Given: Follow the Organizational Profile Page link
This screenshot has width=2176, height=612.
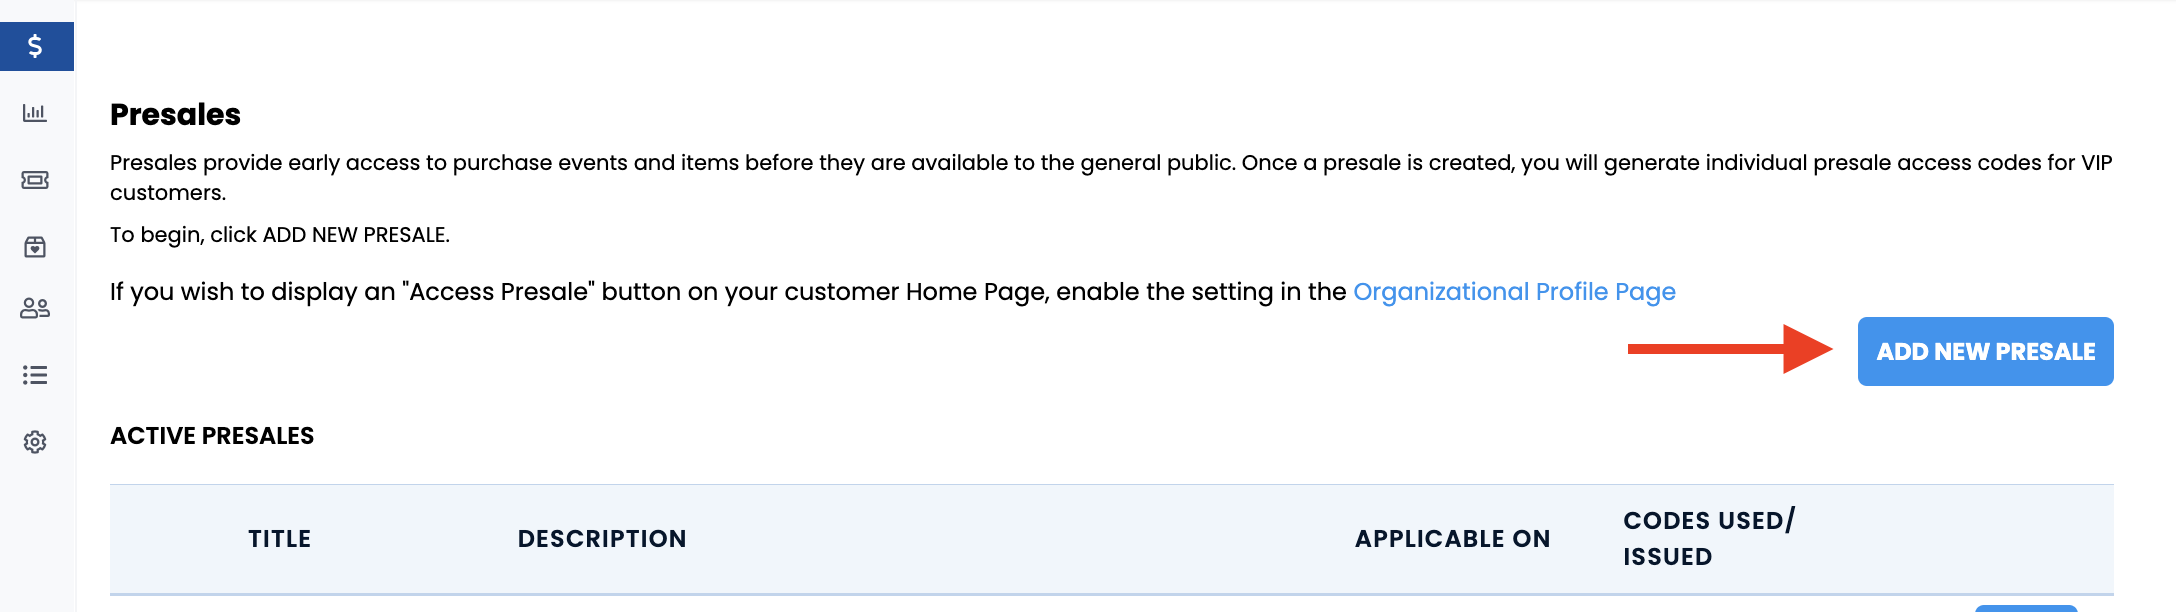Looking at the screenshot, I should click(1514, 291).
